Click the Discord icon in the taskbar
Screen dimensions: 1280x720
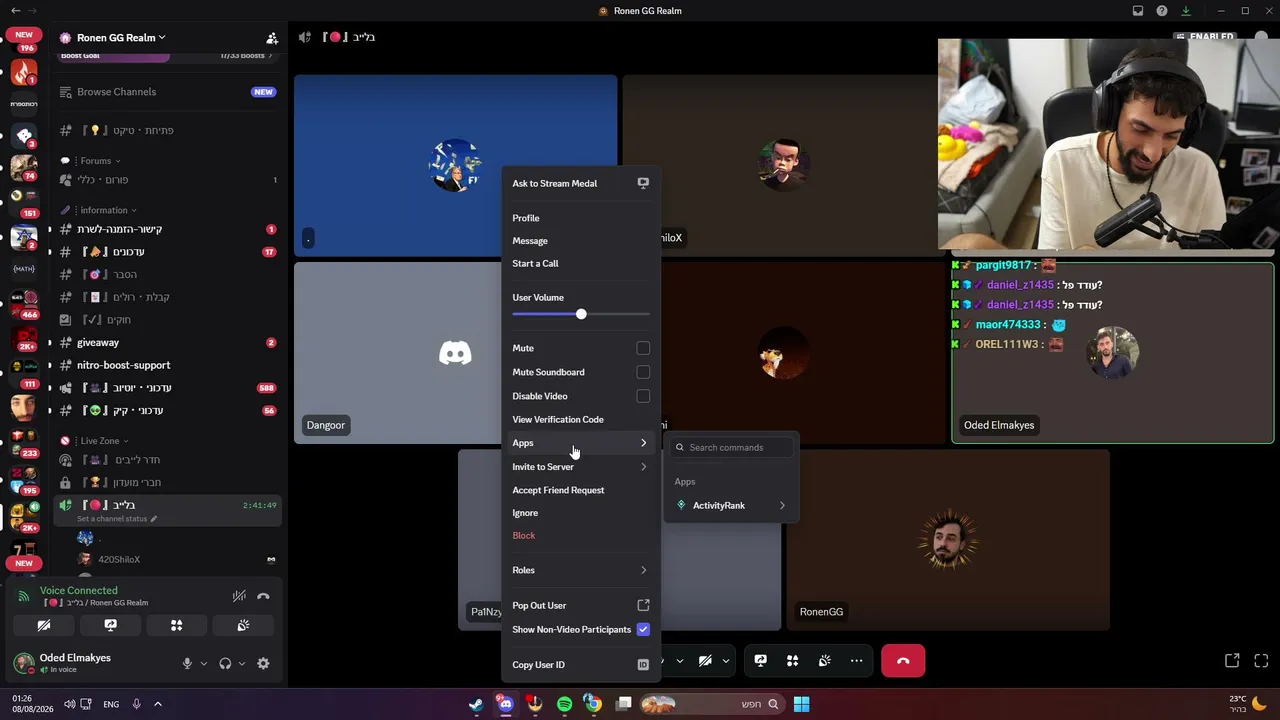[x=505, y=704]
